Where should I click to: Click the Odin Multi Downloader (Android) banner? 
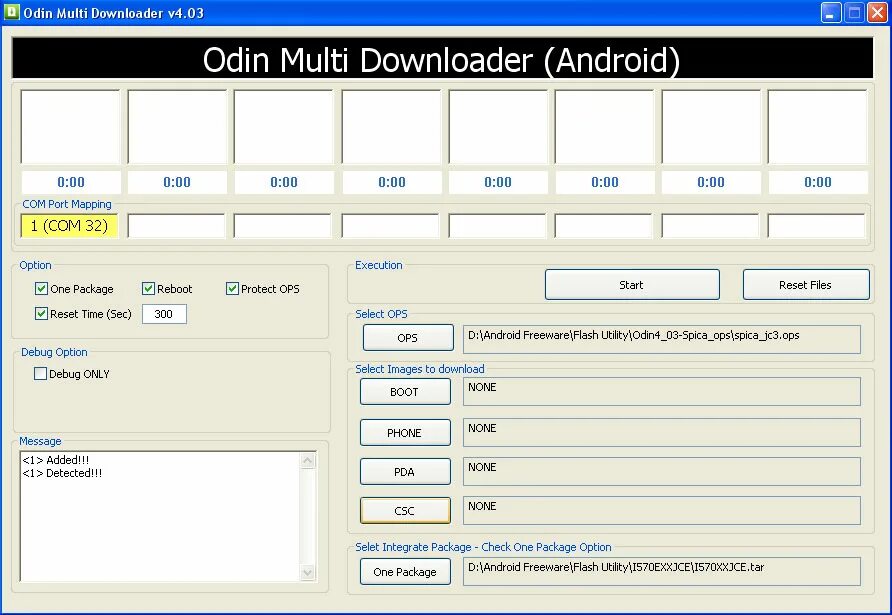point(442,58)
